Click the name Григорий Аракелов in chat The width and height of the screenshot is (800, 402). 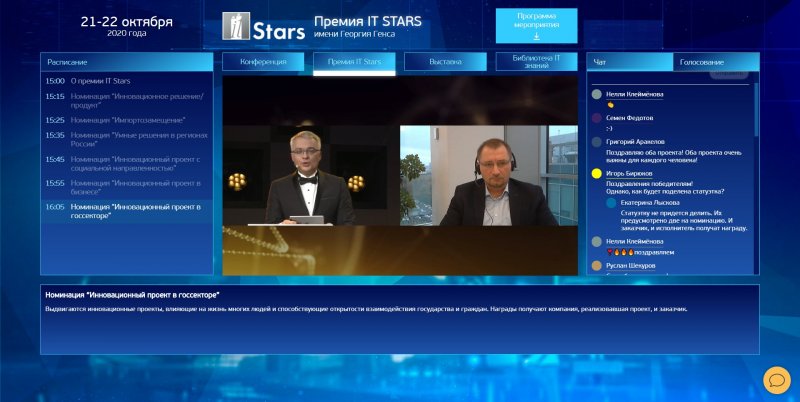coord(635,142)
